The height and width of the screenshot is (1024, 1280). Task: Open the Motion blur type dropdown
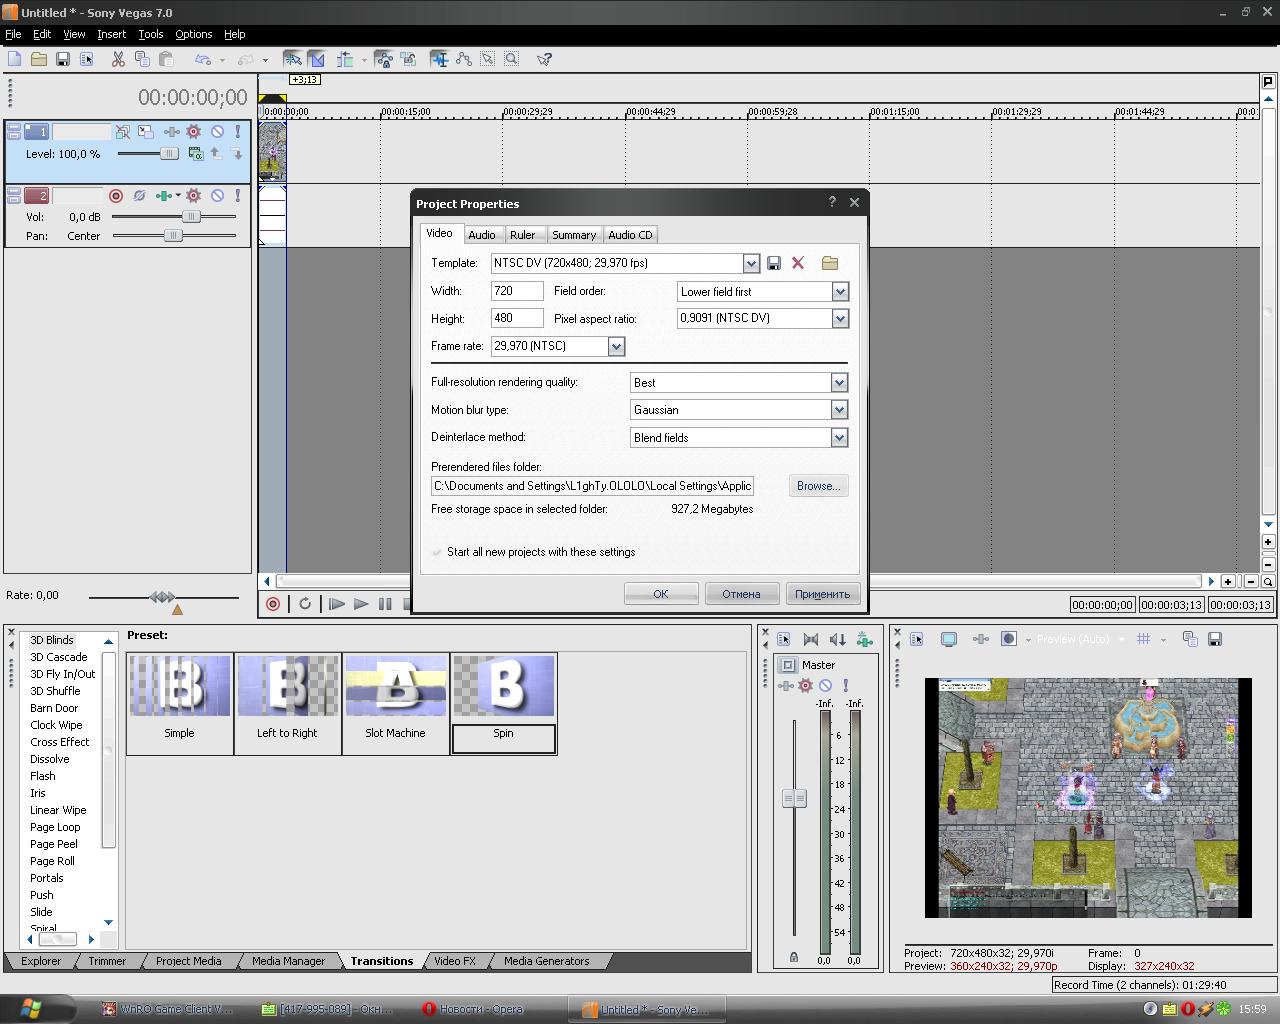pyautogui.click(x=839, y=409)
